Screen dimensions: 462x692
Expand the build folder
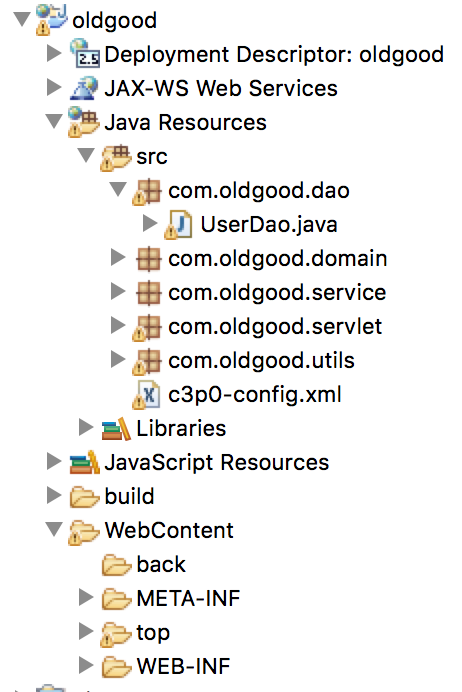54,495
